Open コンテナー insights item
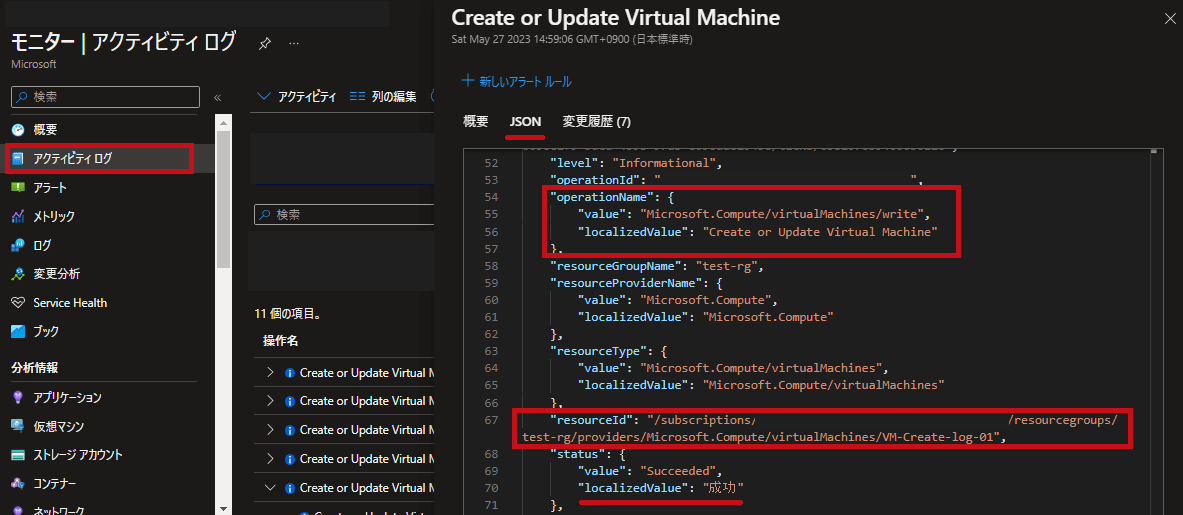Screen dimensions: 1183x515 point(54,483)
